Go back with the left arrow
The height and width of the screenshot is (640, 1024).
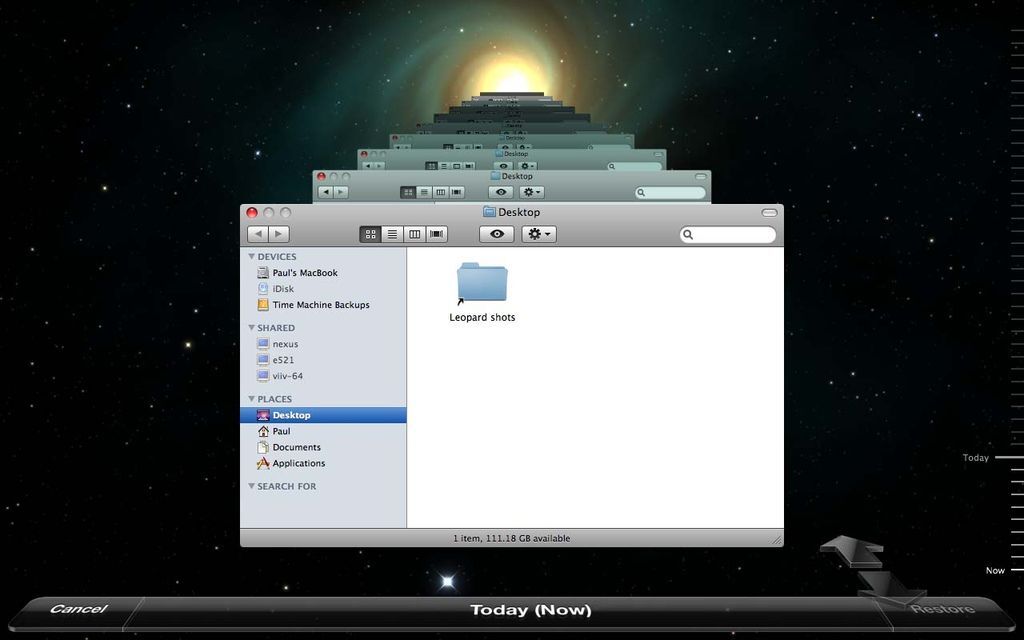coord(258,234)
